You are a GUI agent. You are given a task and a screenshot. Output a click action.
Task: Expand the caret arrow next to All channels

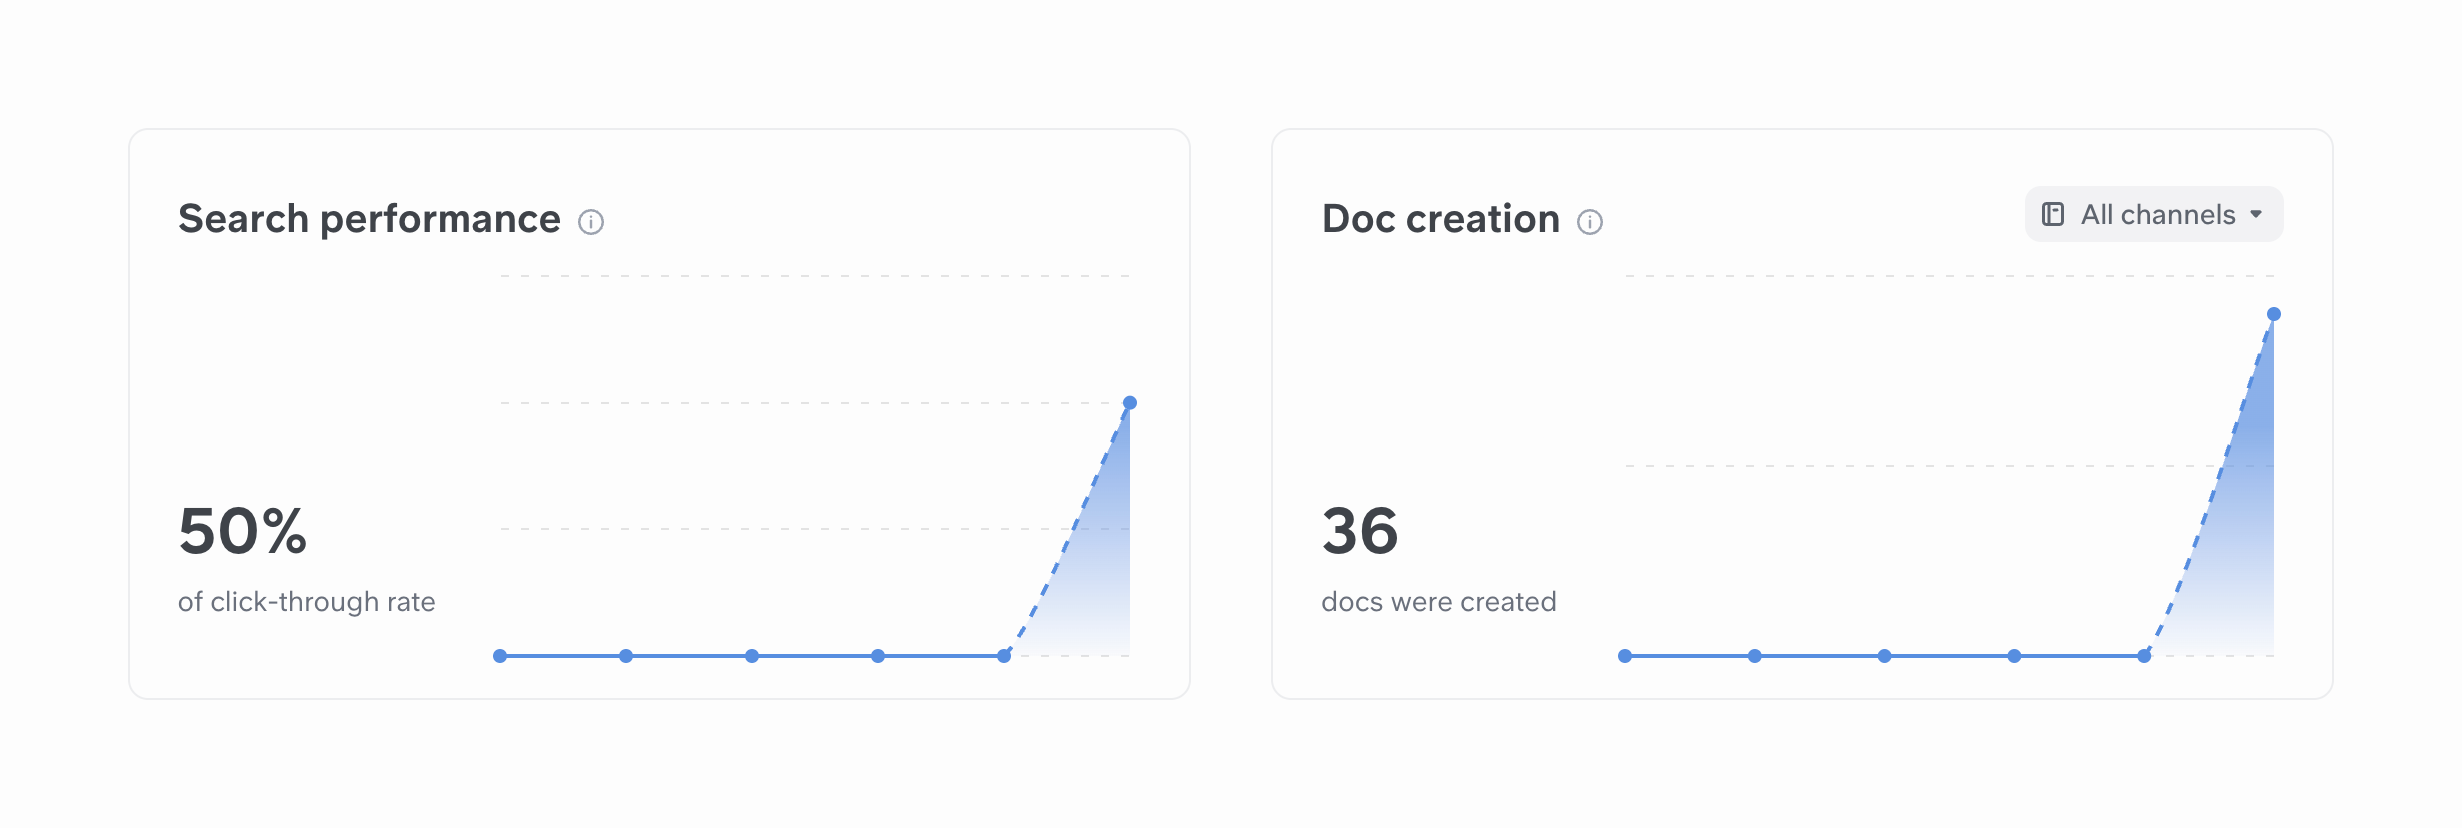pos(2256,215)
